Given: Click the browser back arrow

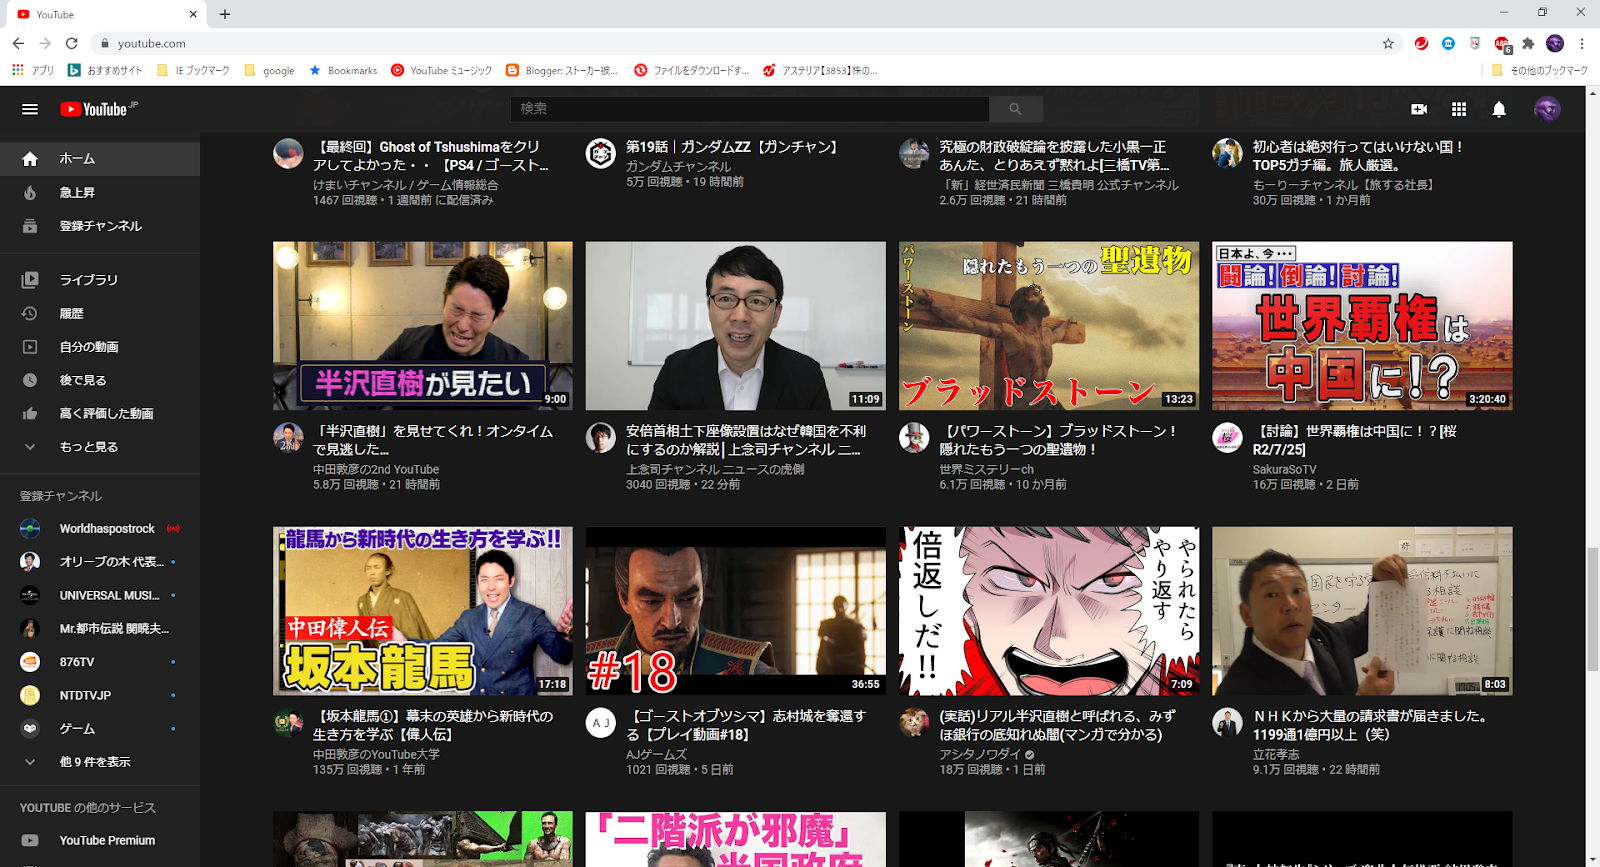Looking at the screenshot, I should point(18,43).
